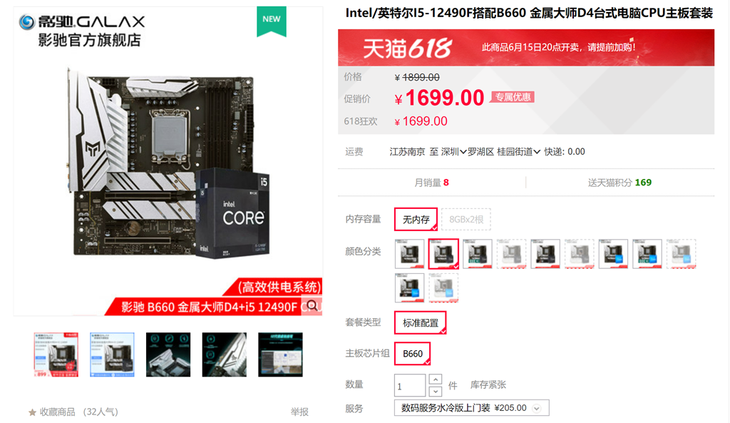Open the 月销量 8 sales tab

(x=432, y=182)
